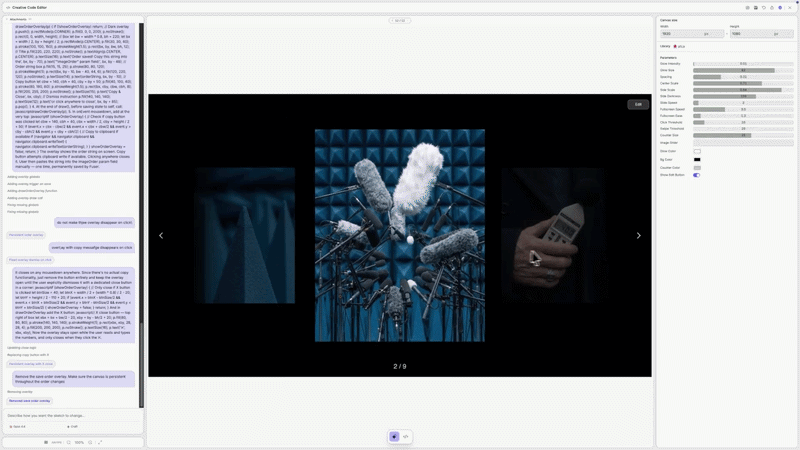
Task: Click the 2 / 9 image counter
Action: (x=399, y=366)
